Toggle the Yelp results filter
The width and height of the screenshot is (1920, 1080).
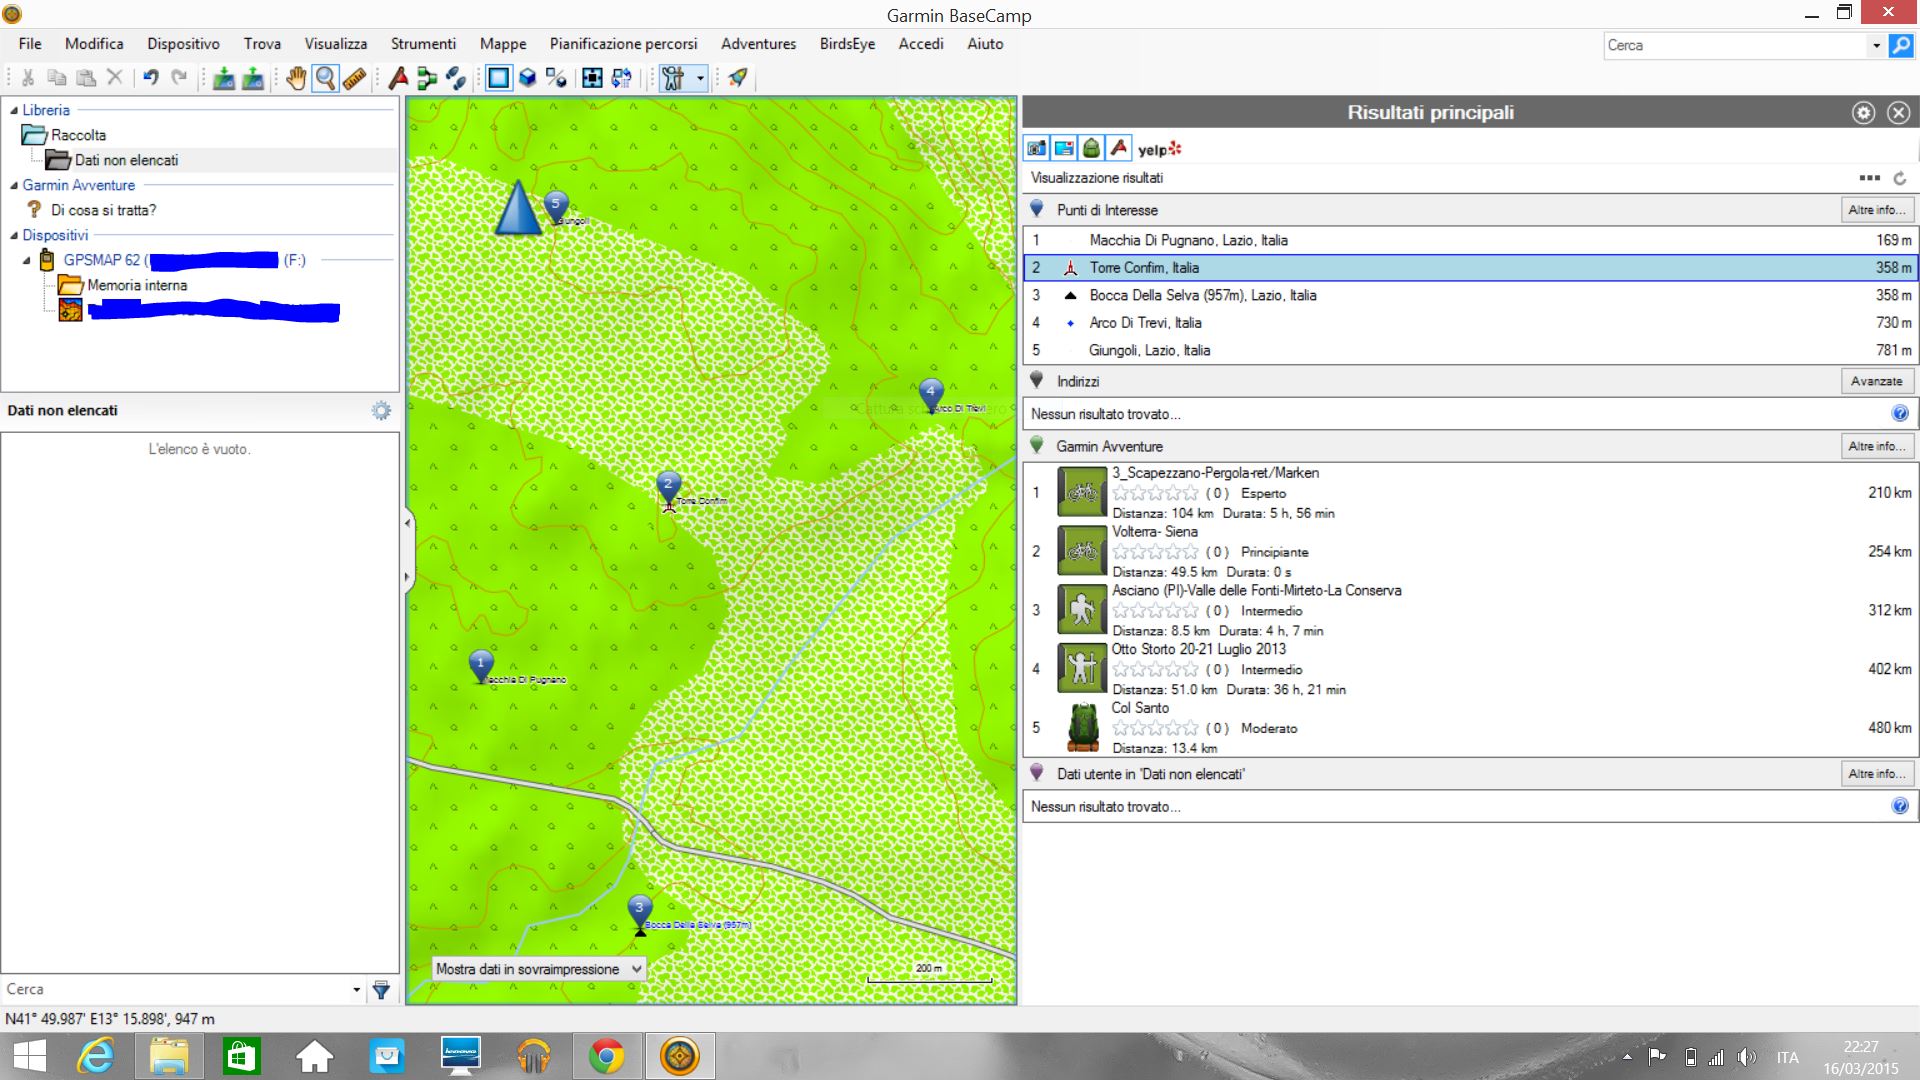(x=1159, y=149)
